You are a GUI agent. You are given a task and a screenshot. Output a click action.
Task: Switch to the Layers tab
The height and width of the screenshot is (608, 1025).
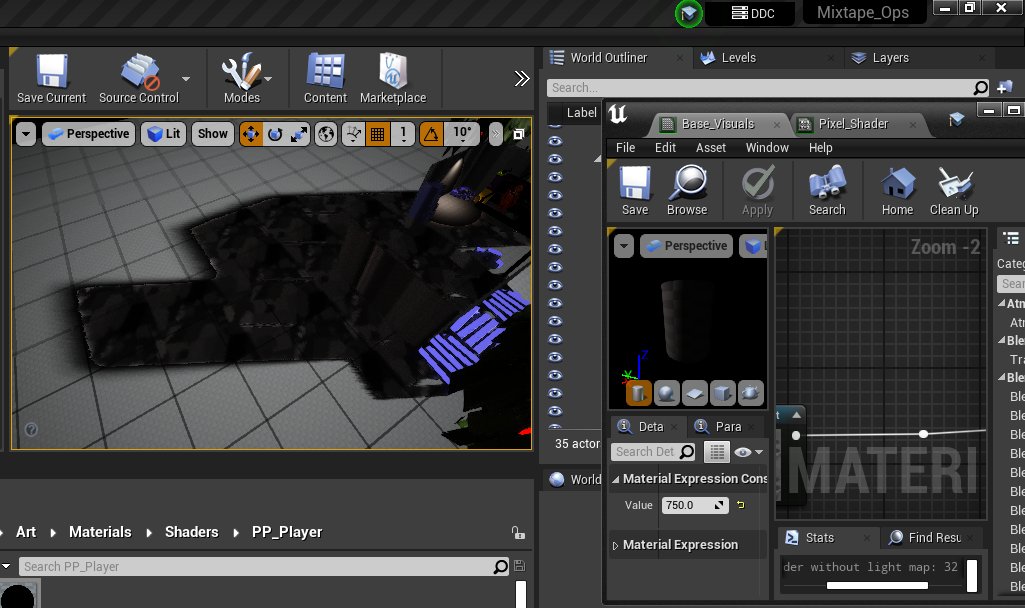tap(890, 58)
